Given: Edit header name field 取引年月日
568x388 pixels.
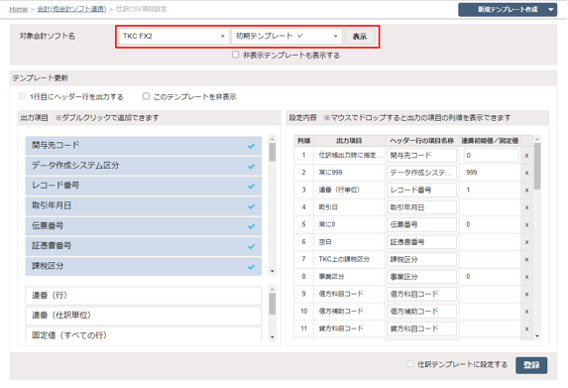Looking at the screenshot, I should click(422, 208).
